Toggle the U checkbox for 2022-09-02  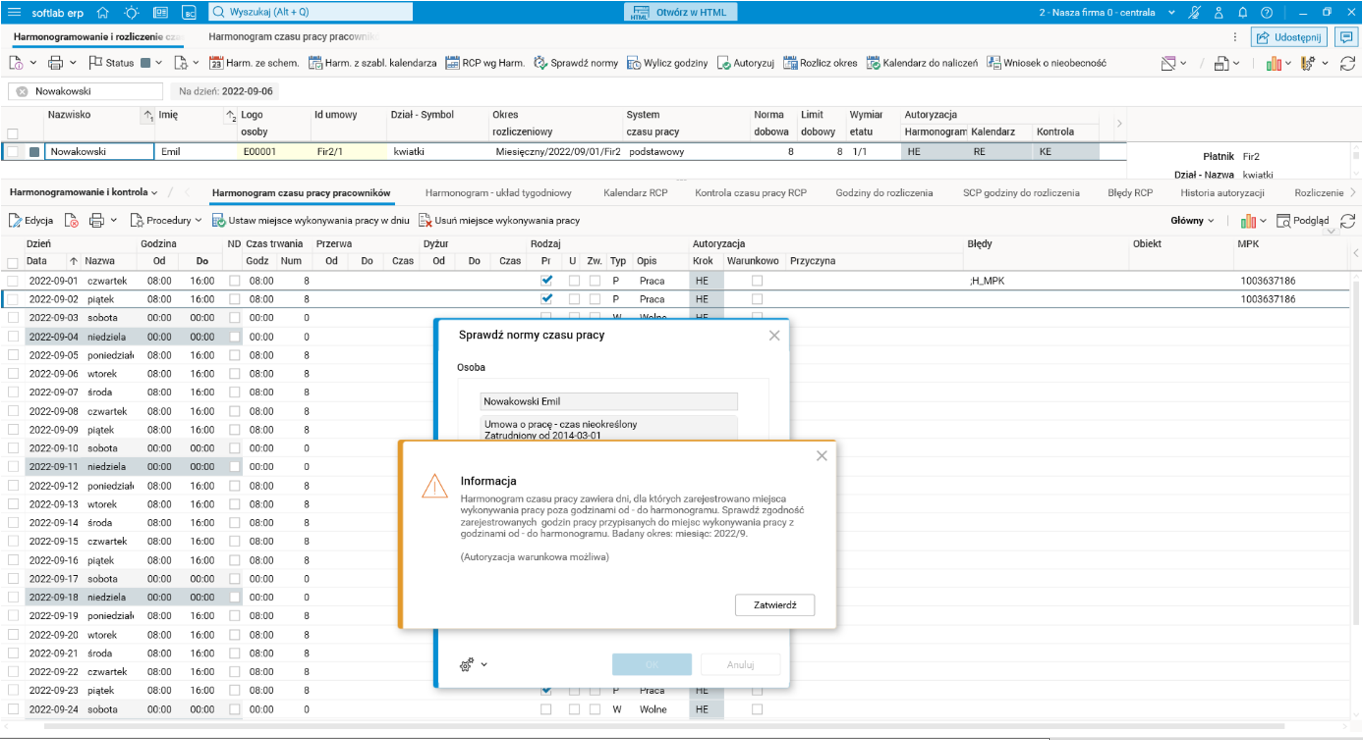click(574, 299)
